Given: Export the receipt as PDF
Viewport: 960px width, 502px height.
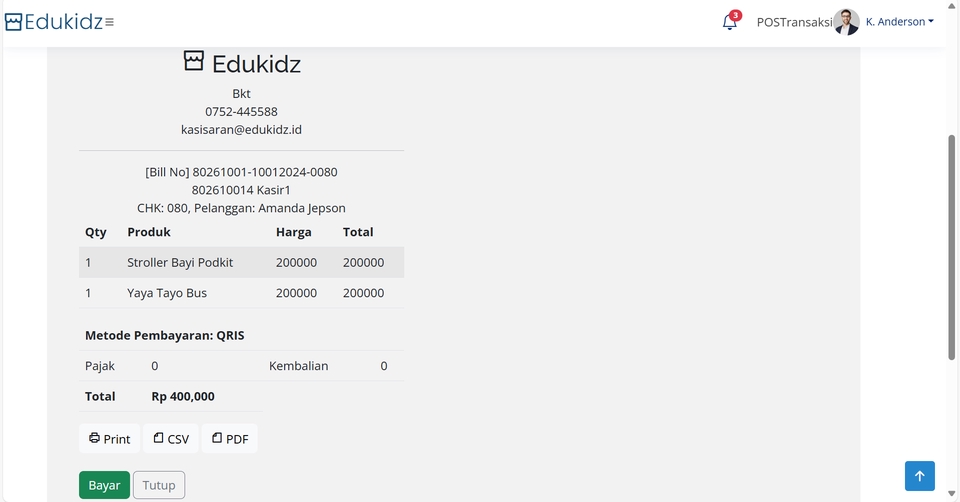Looking at the screenshot, I should click(x=230, y=439).
